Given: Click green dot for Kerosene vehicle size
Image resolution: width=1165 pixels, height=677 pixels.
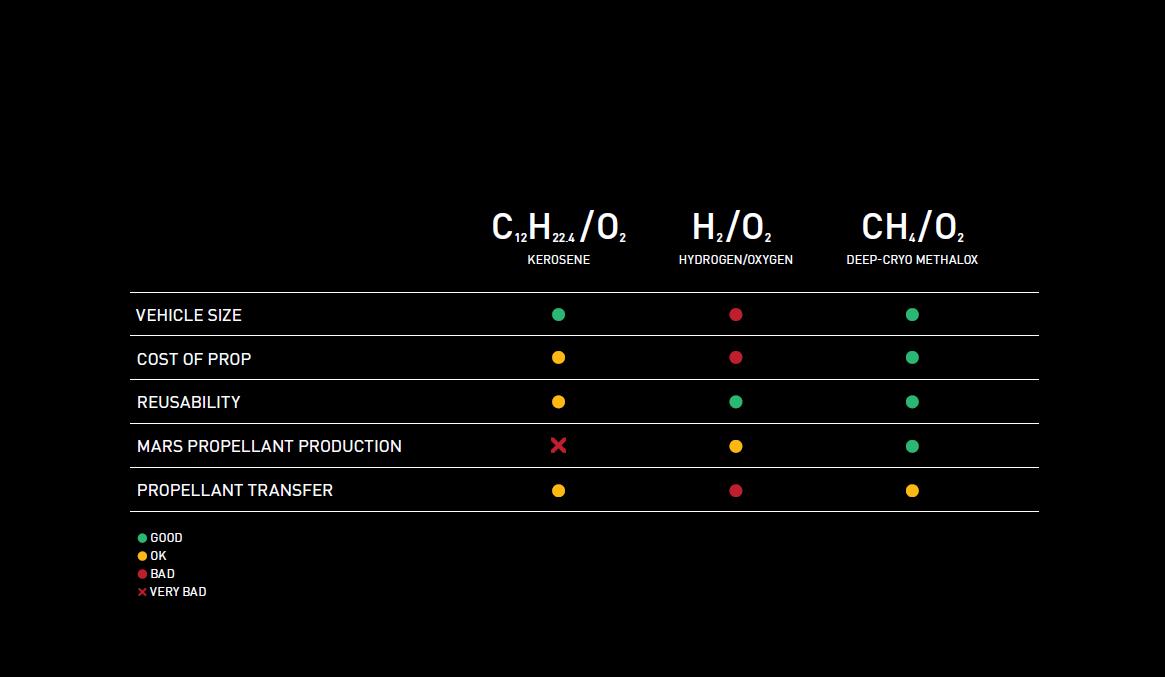Looking at the screenshot, I should [558, 314].
